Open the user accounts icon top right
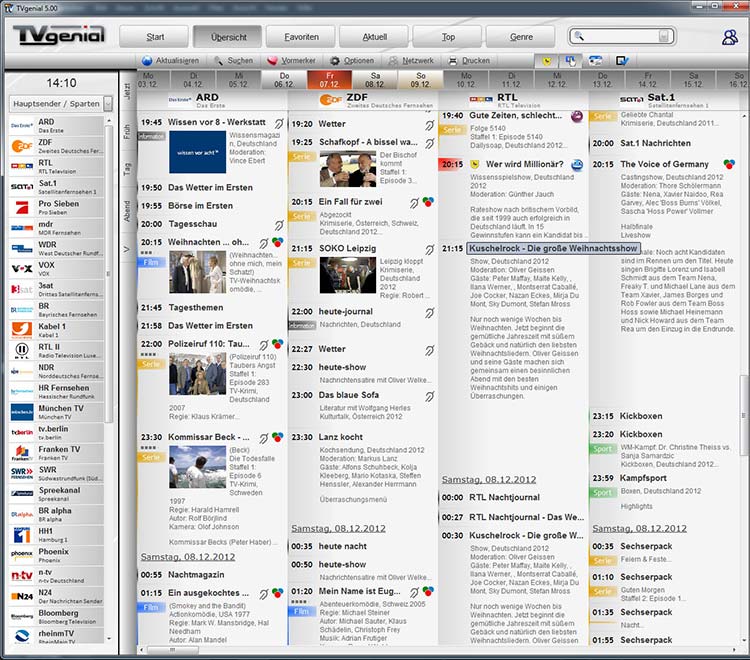 tap(729, 37)
